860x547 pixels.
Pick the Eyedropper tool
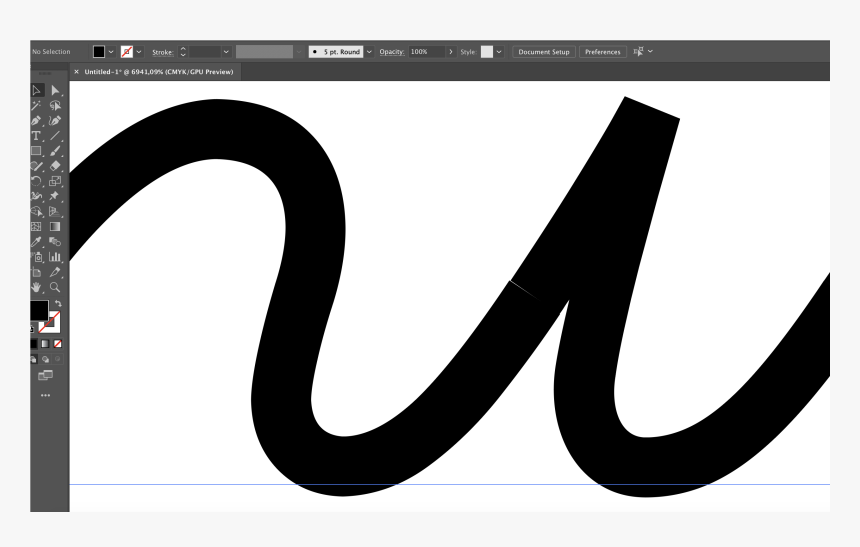point(37,241)
